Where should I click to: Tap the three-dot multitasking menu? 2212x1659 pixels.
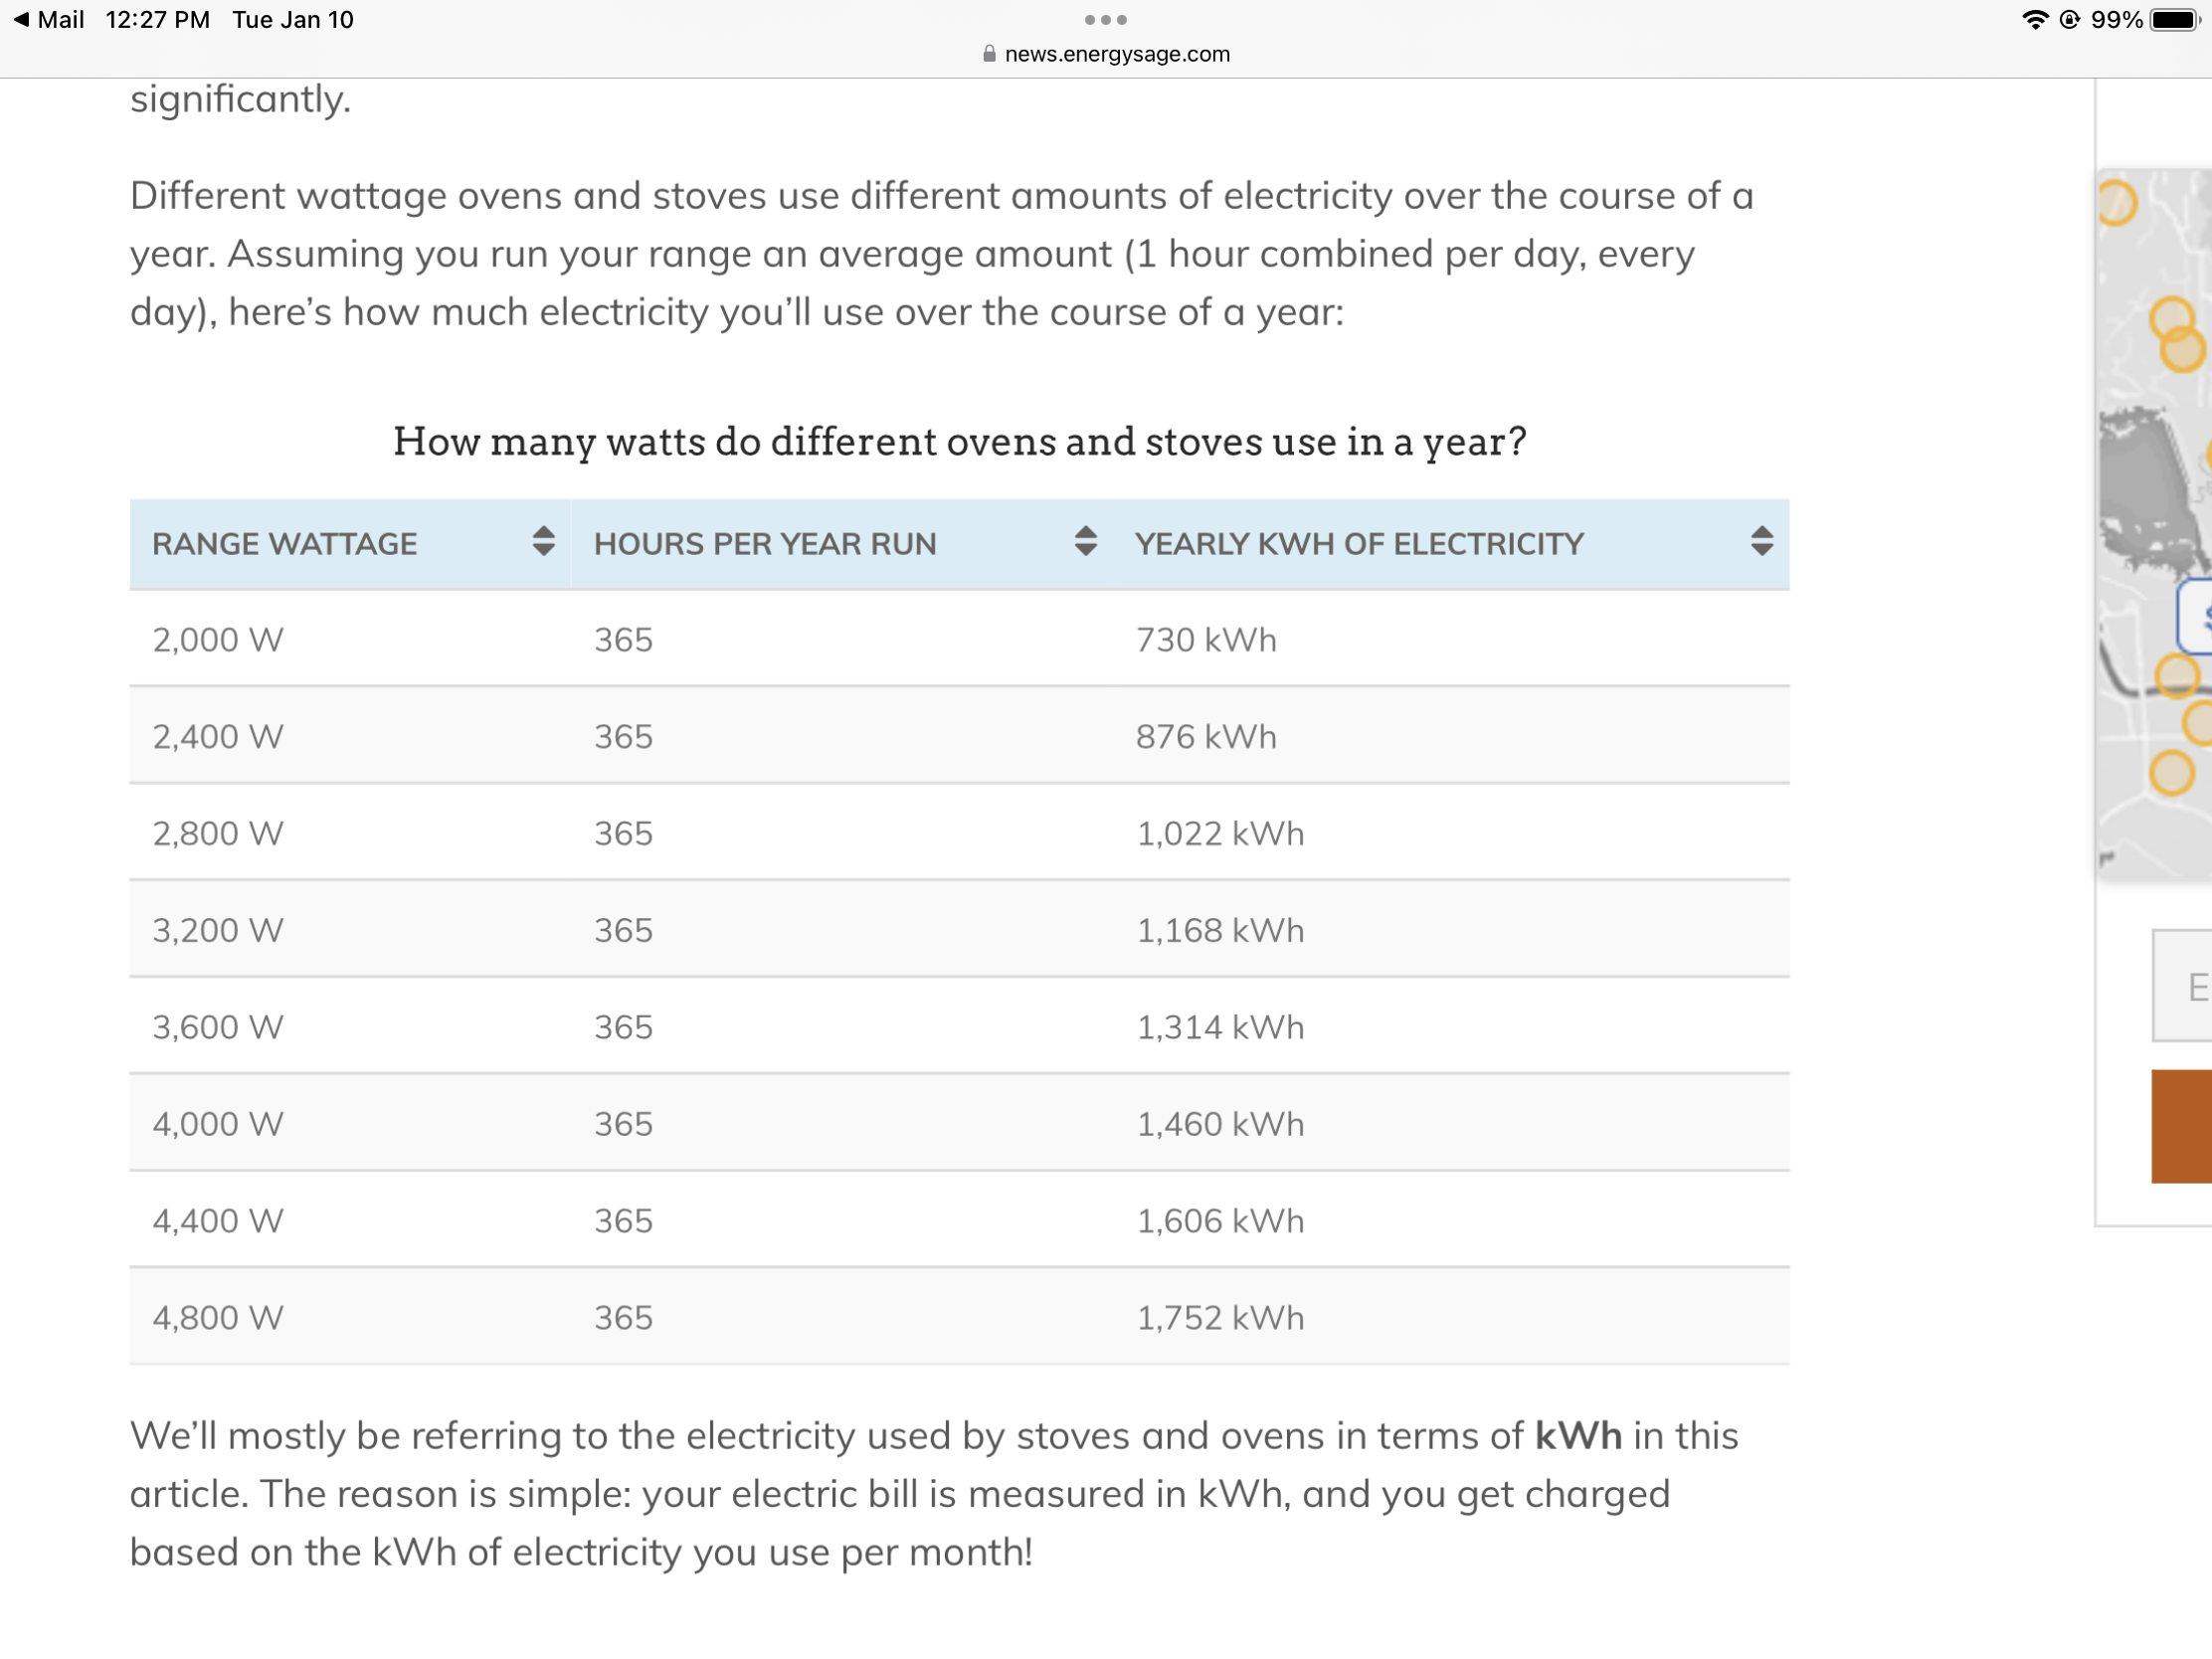[x=1105, y=20]
